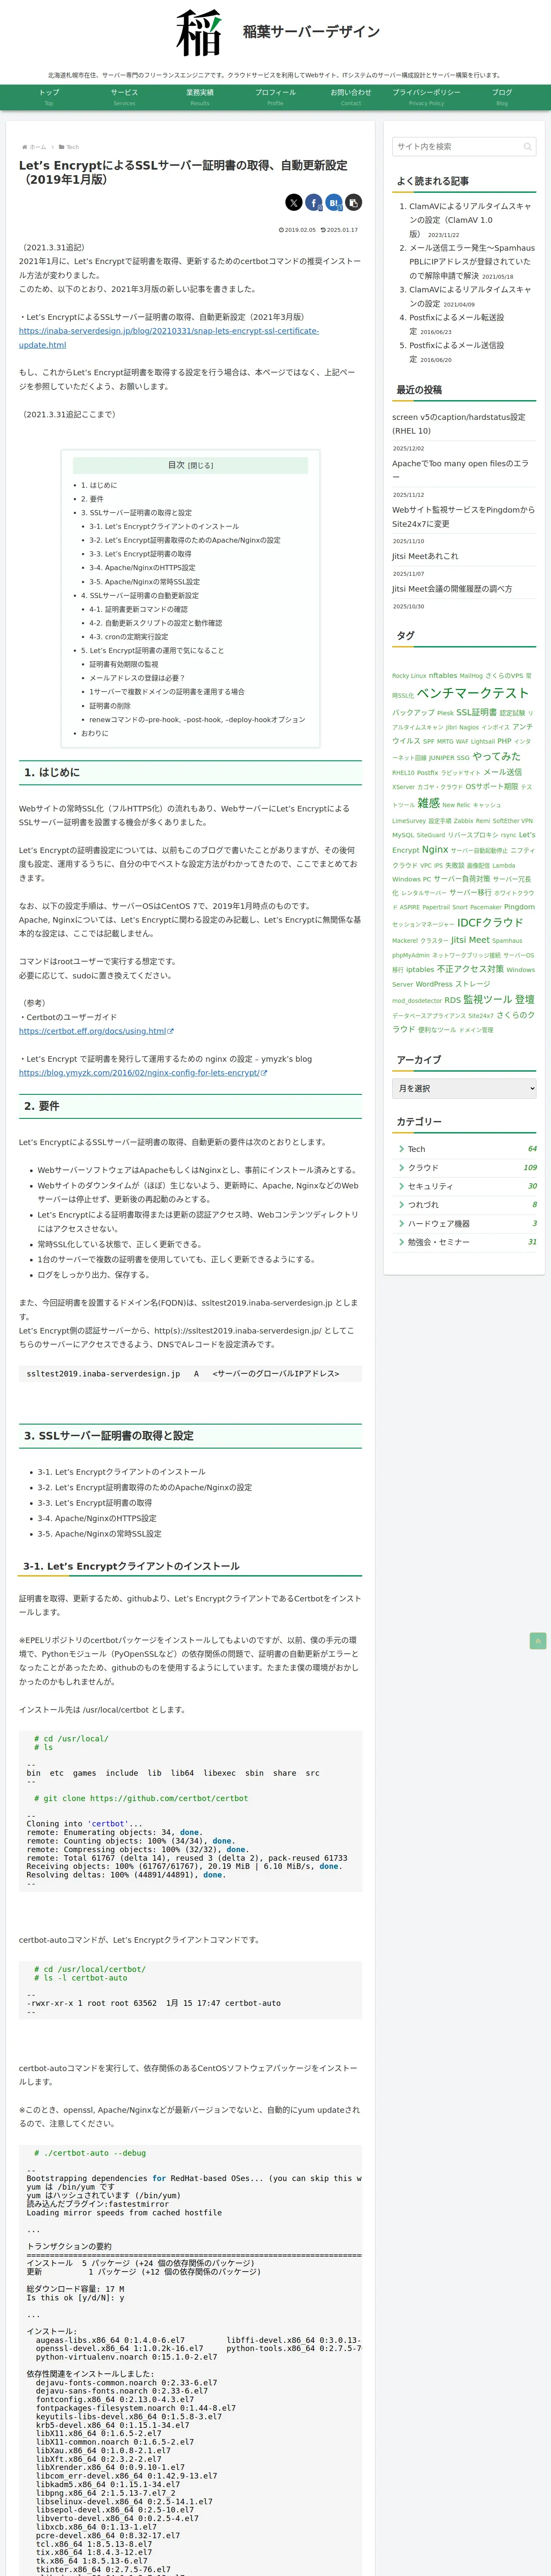This screenshot has height=2576, width=551.
Task: Open recent post Webサイト監視サービスをPingdomから
Action: 463,517
